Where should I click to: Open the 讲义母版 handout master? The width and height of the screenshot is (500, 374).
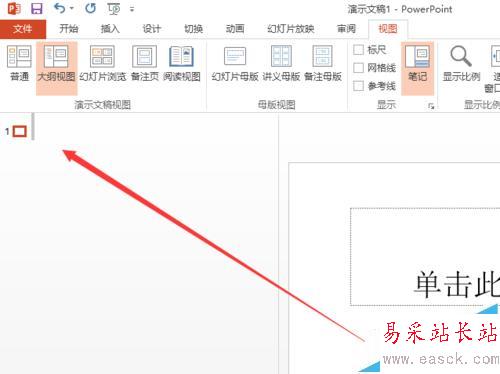pos(281,64)
